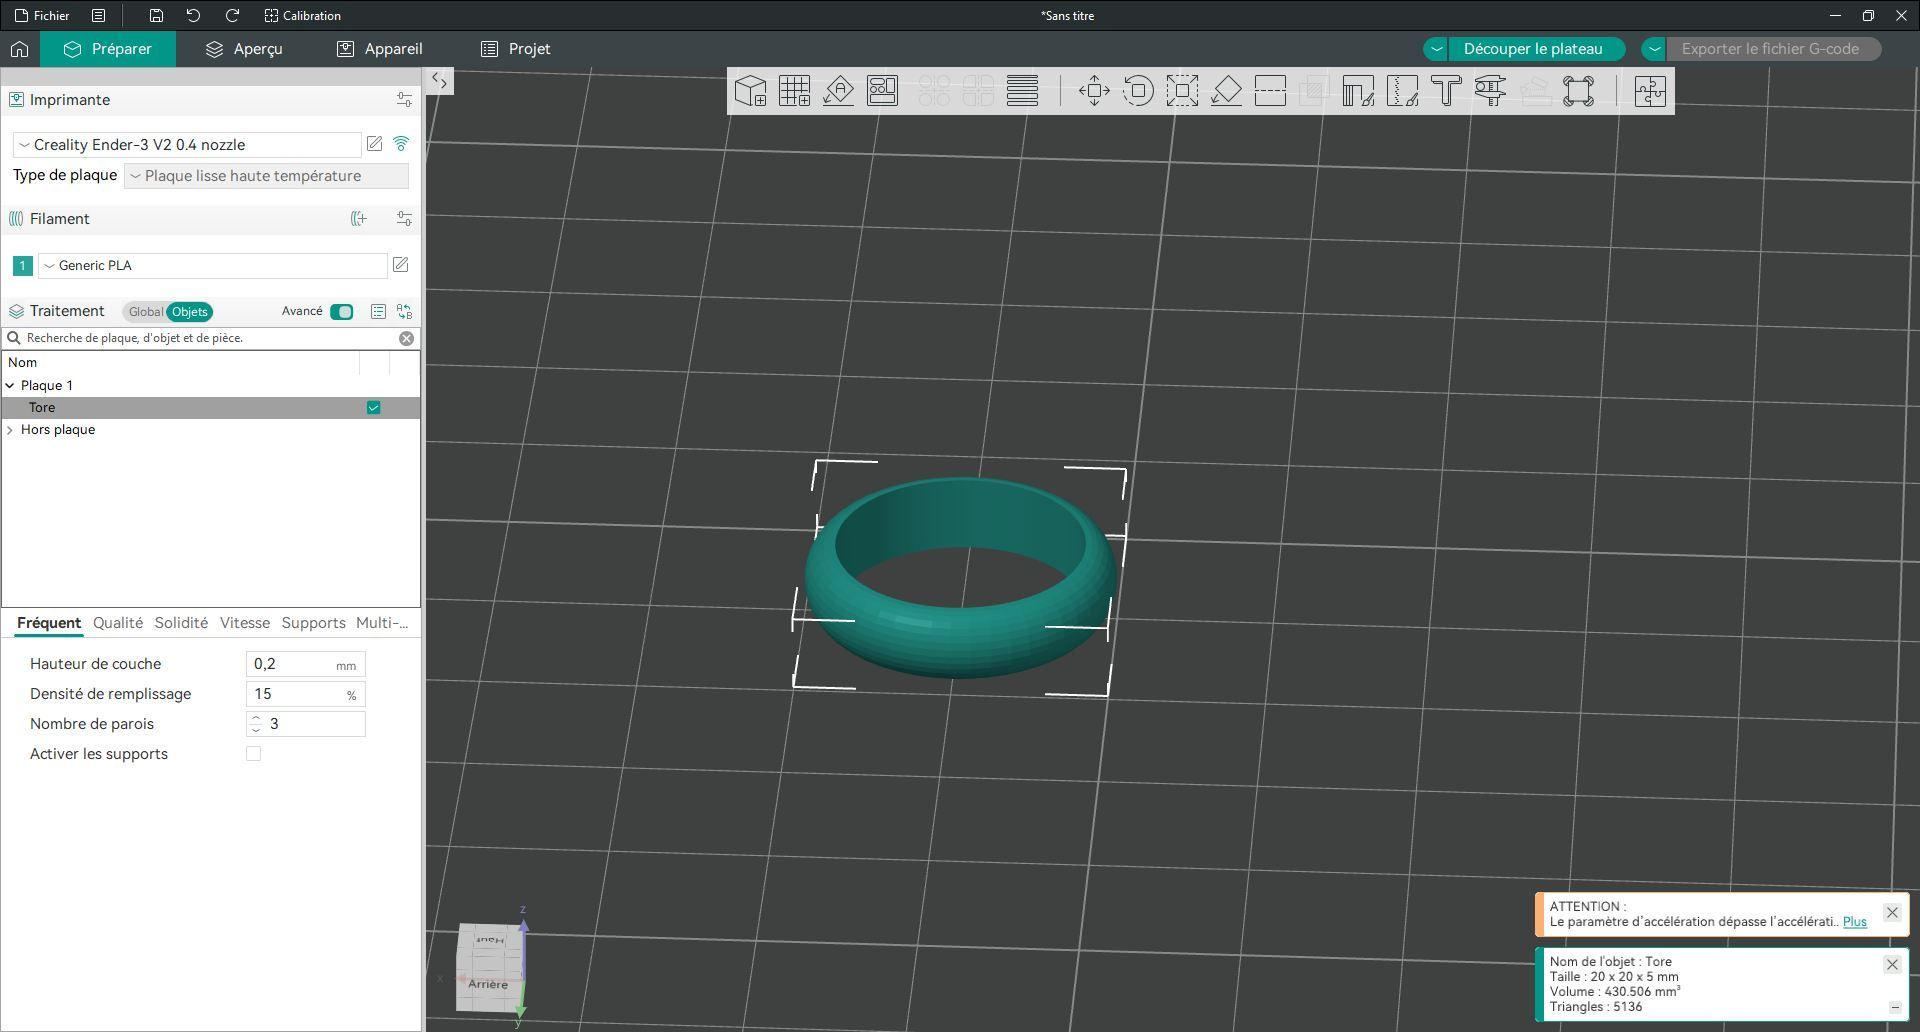
Task: Toggle the Avancé switch
Action: pyautogui.click(x=342, y=312)
